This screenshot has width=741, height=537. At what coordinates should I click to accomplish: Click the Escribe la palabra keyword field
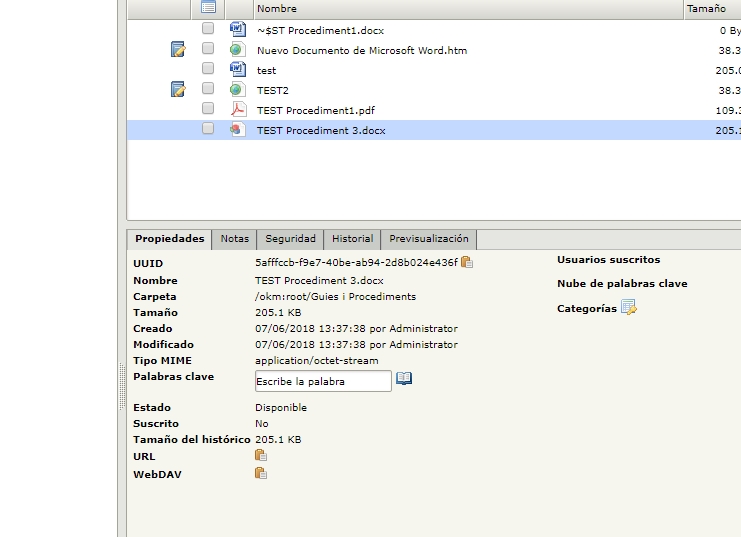point(323,381)
